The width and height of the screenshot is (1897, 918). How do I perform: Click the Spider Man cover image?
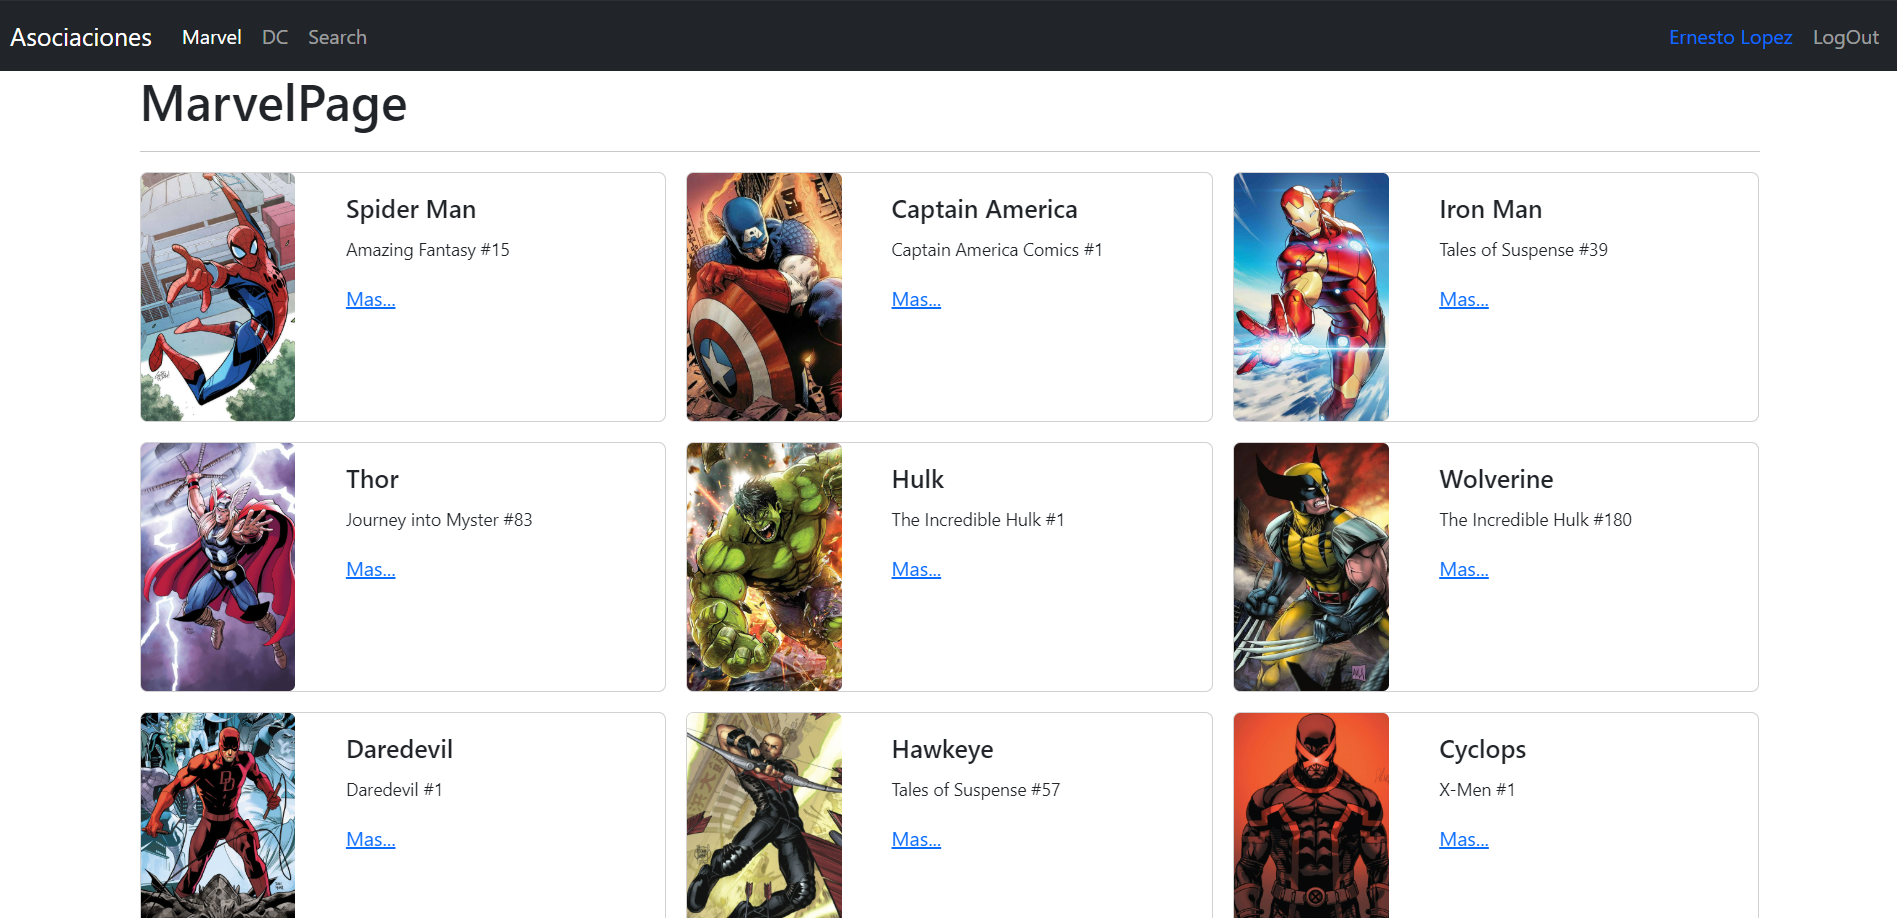[218, 297]
